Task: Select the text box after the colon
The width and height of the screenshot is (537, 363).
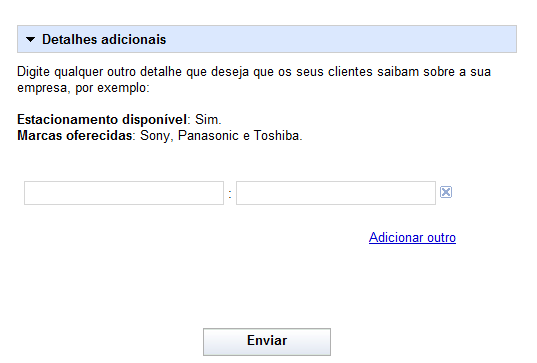Action: [336, 193]
